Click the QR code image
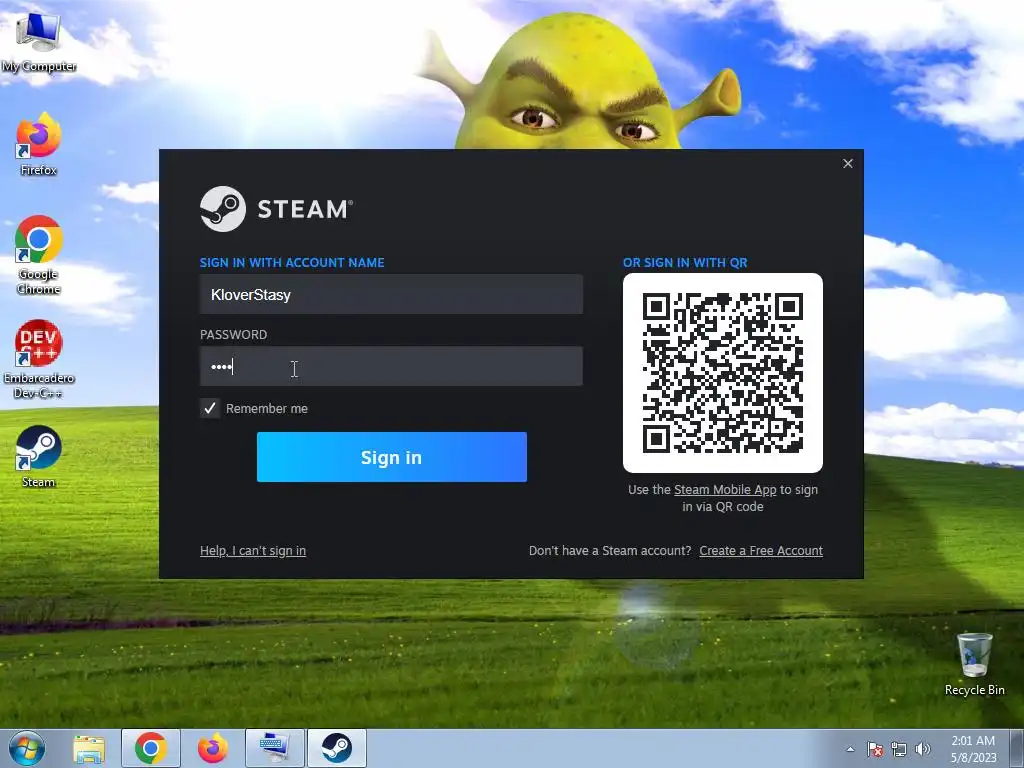The image size is (1024, 768). (723, 373)
